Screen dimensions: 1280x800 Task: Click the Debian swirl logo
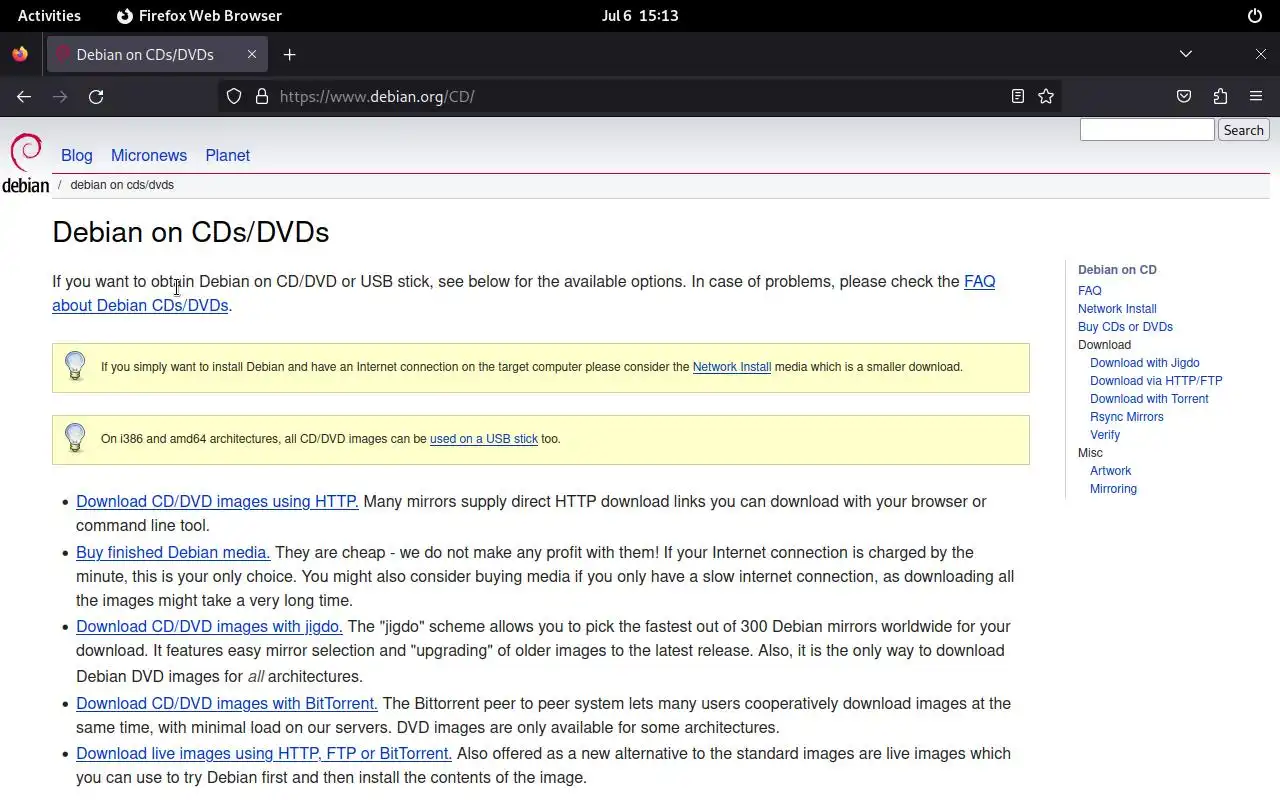(26, 163)
